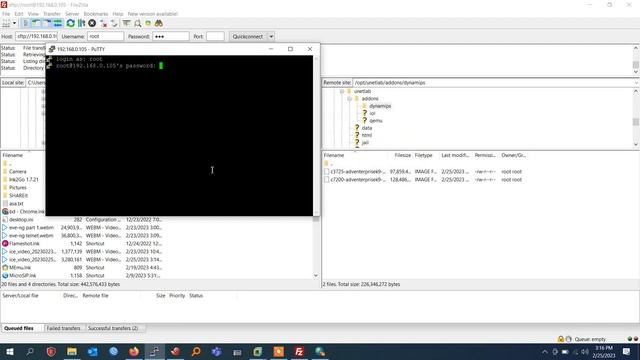This screenshot has height=360, width=640.
Task: Click the Quickconnect button
Action: [248, 36]
